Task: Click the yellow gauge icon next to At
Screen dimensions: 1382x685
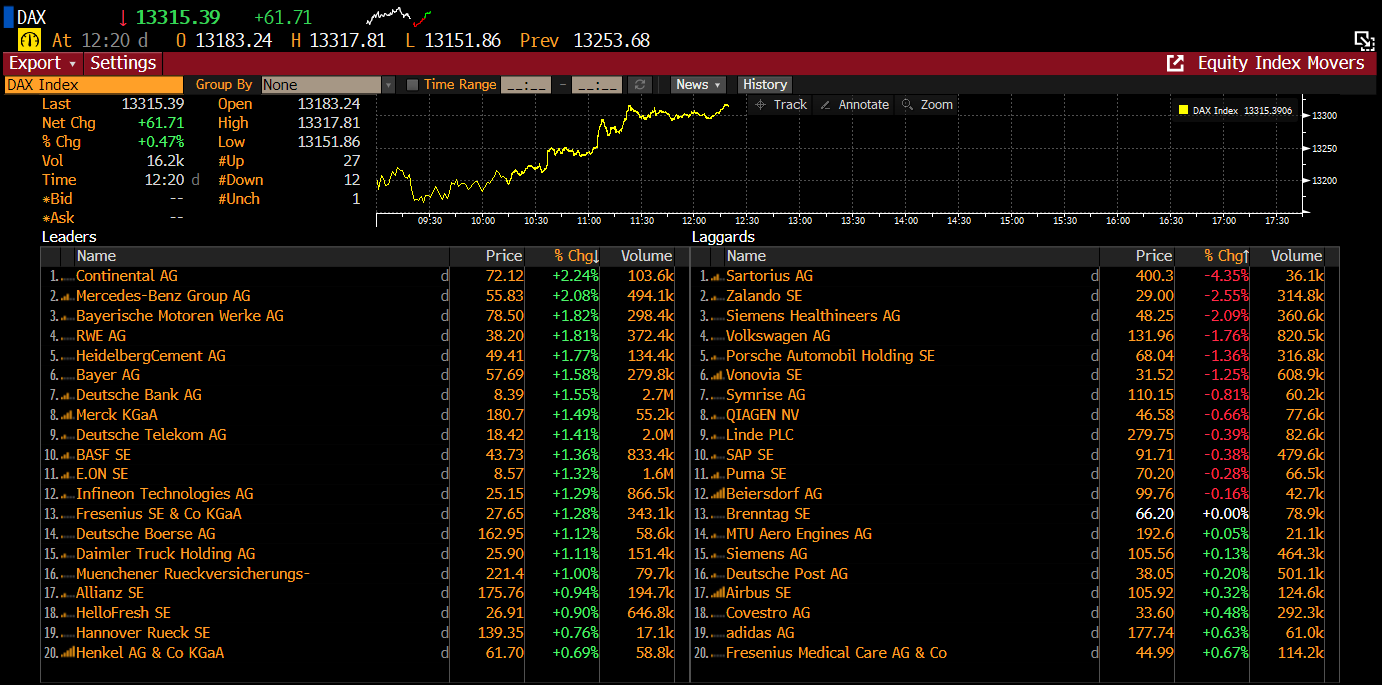Action: pos(29,40)
